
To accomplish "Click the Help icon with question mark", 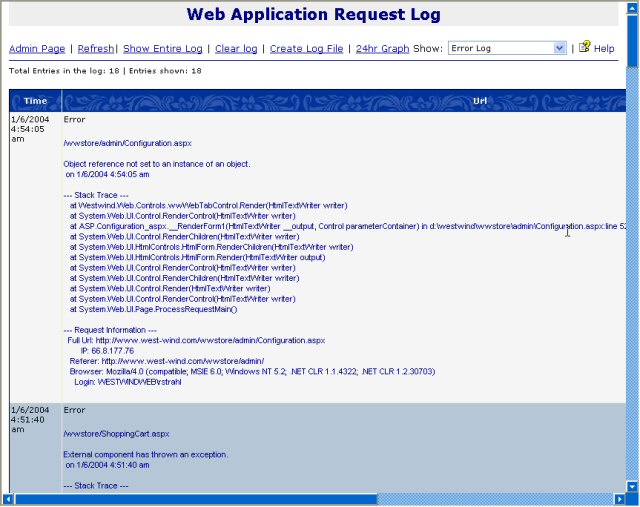I will [584, 47].
